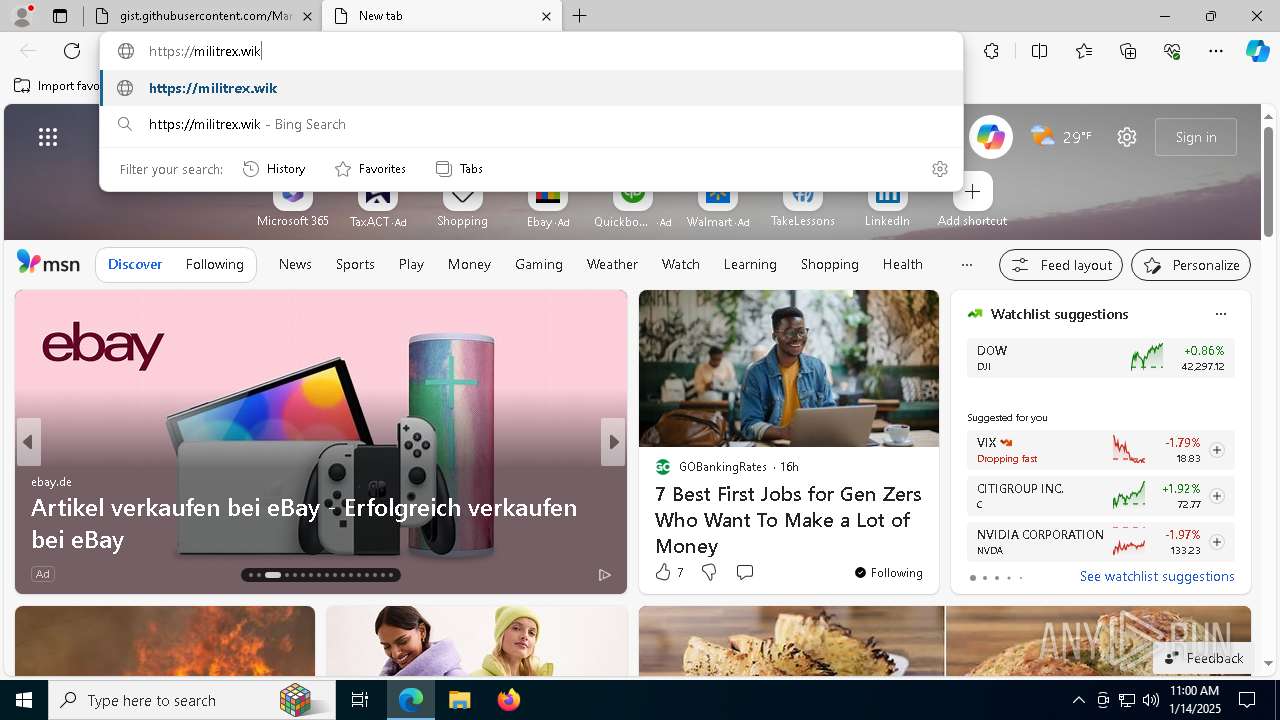
Task: Open Settings and more ellipsis menu
Action: 1216,51
